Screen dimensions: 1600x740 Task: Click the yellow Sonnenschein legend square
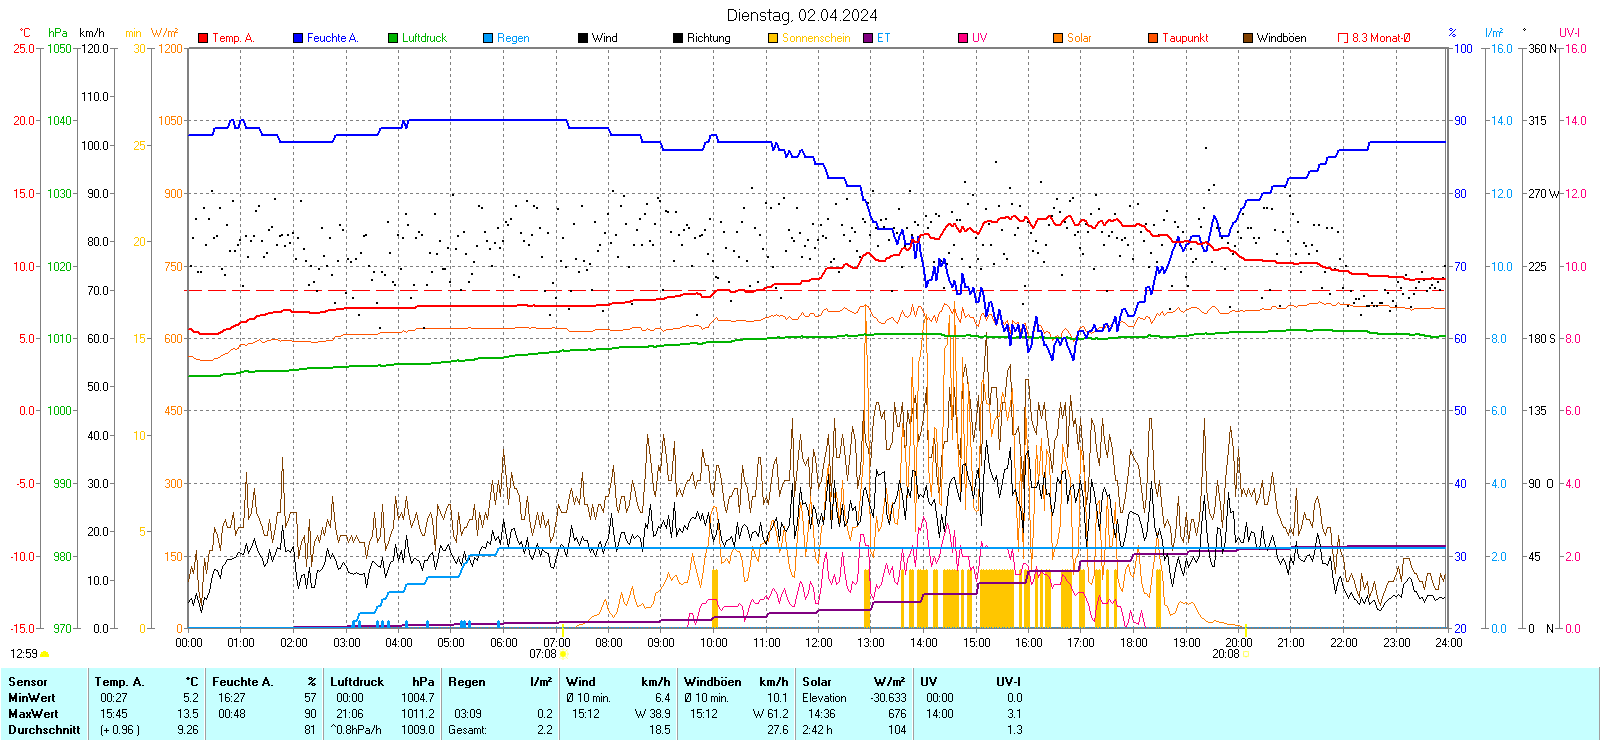tap(773, 38)
